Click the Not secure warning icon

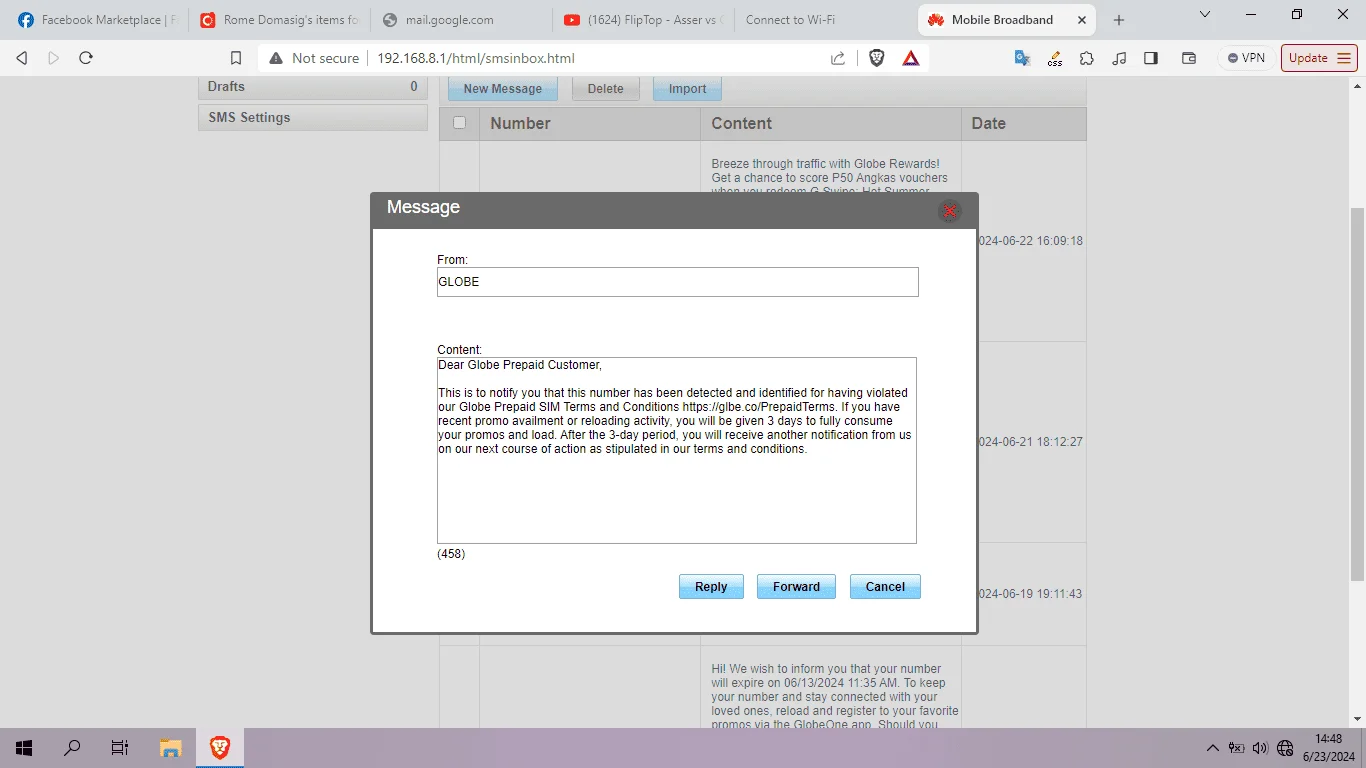tap(276, 58)
